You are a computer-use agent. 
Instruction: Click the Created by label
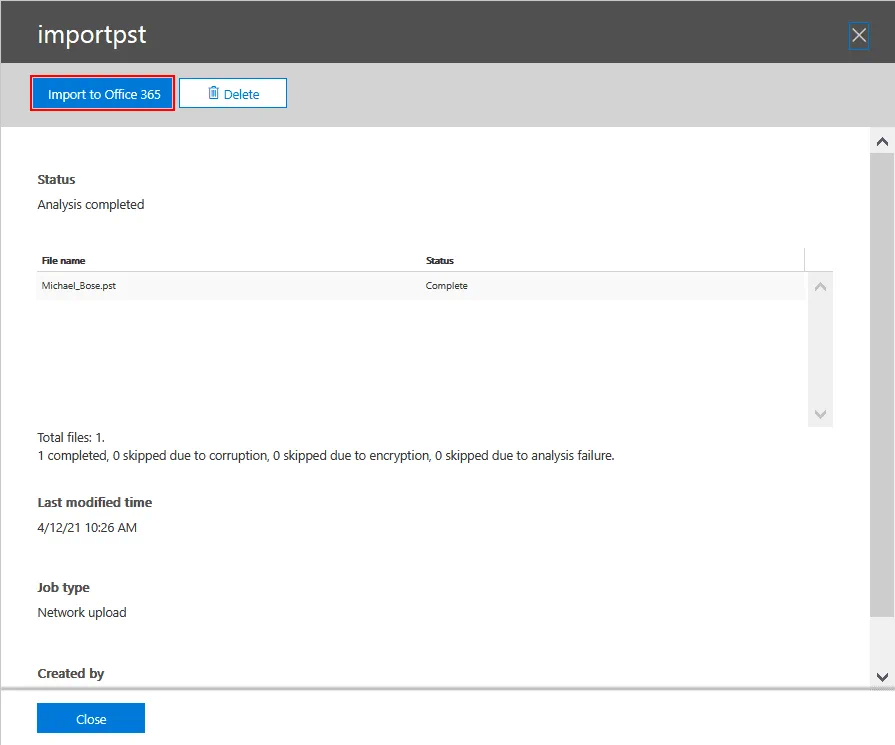coord(71,673)
